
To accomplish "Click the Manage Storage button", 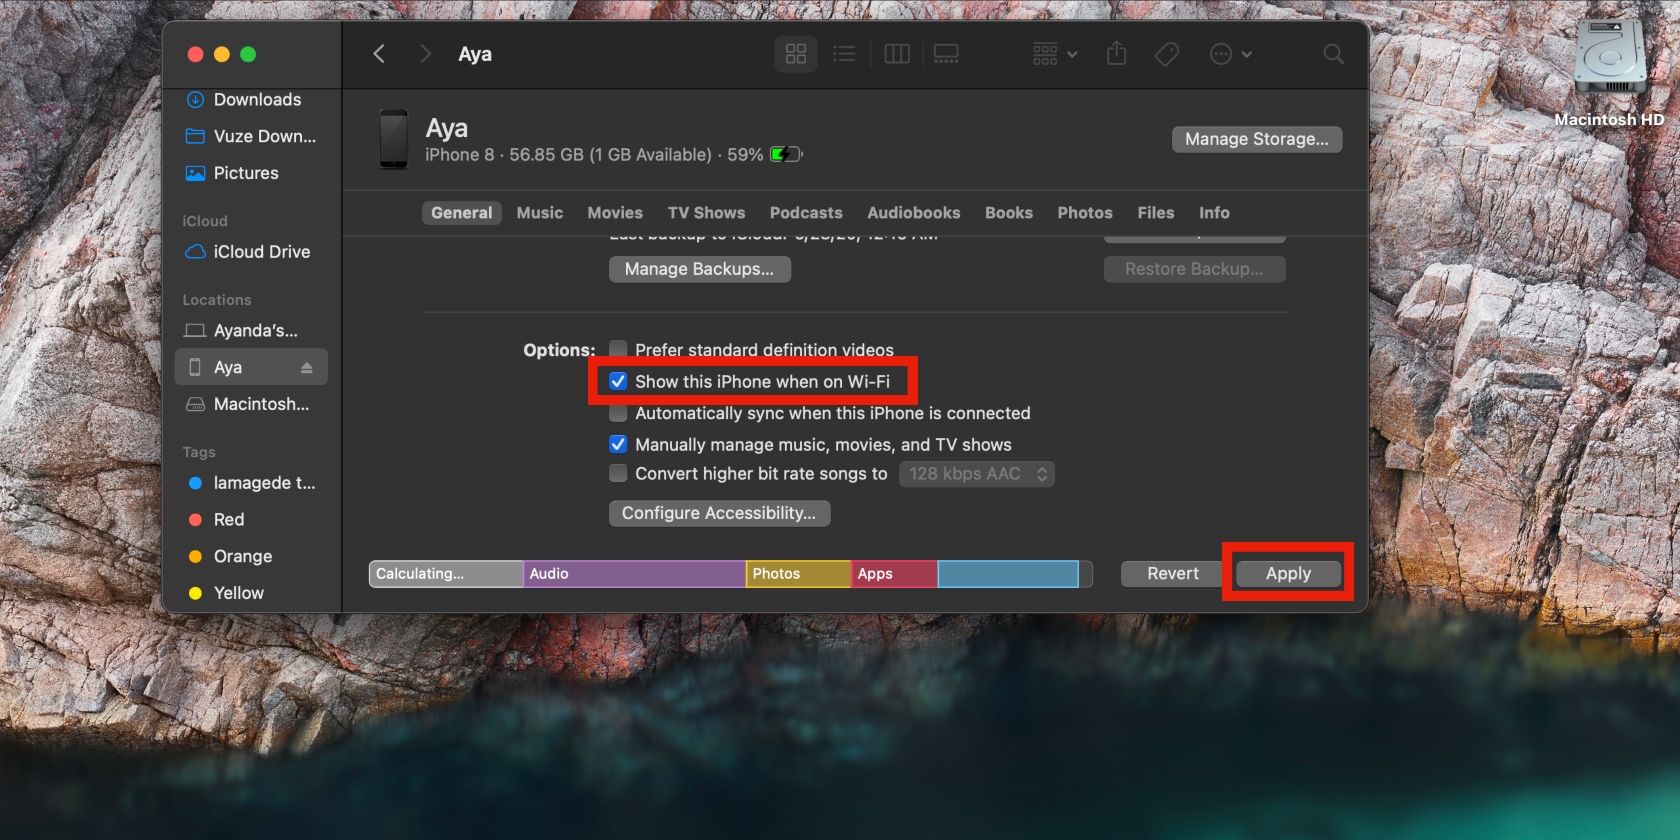I will (1257, 139).
